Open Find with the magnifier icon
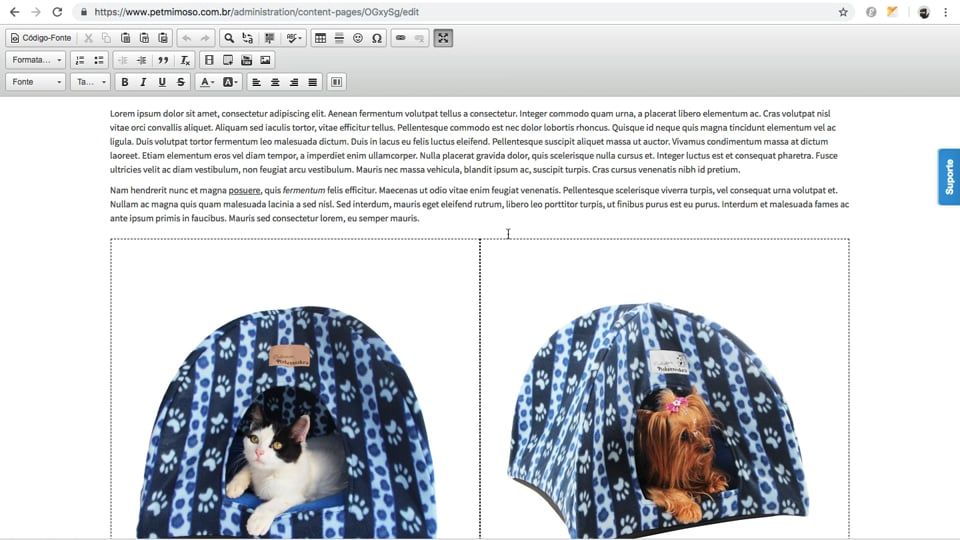The height and width of the screenshot is (540, 960). (x=229, y=38)
